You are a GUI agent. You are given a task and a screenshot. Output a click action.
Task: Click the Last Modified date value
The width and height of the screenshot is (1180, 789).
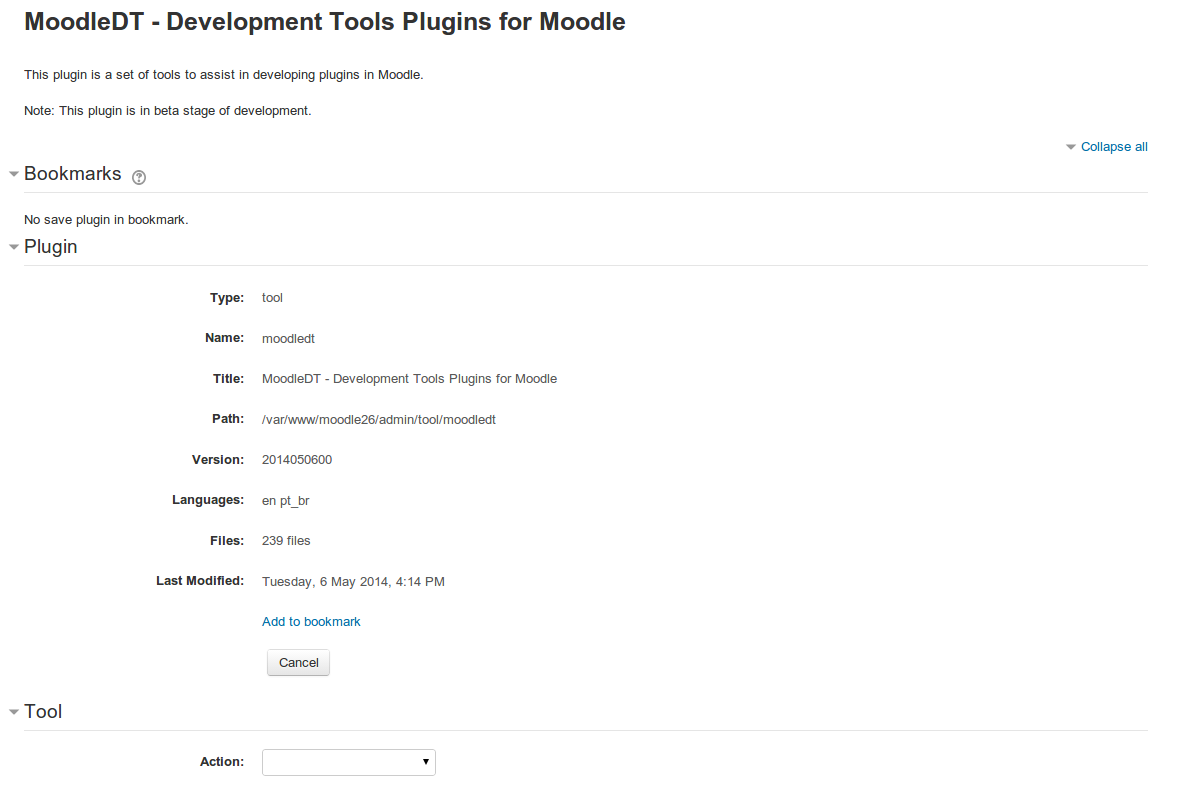click(x=353, y=581)
